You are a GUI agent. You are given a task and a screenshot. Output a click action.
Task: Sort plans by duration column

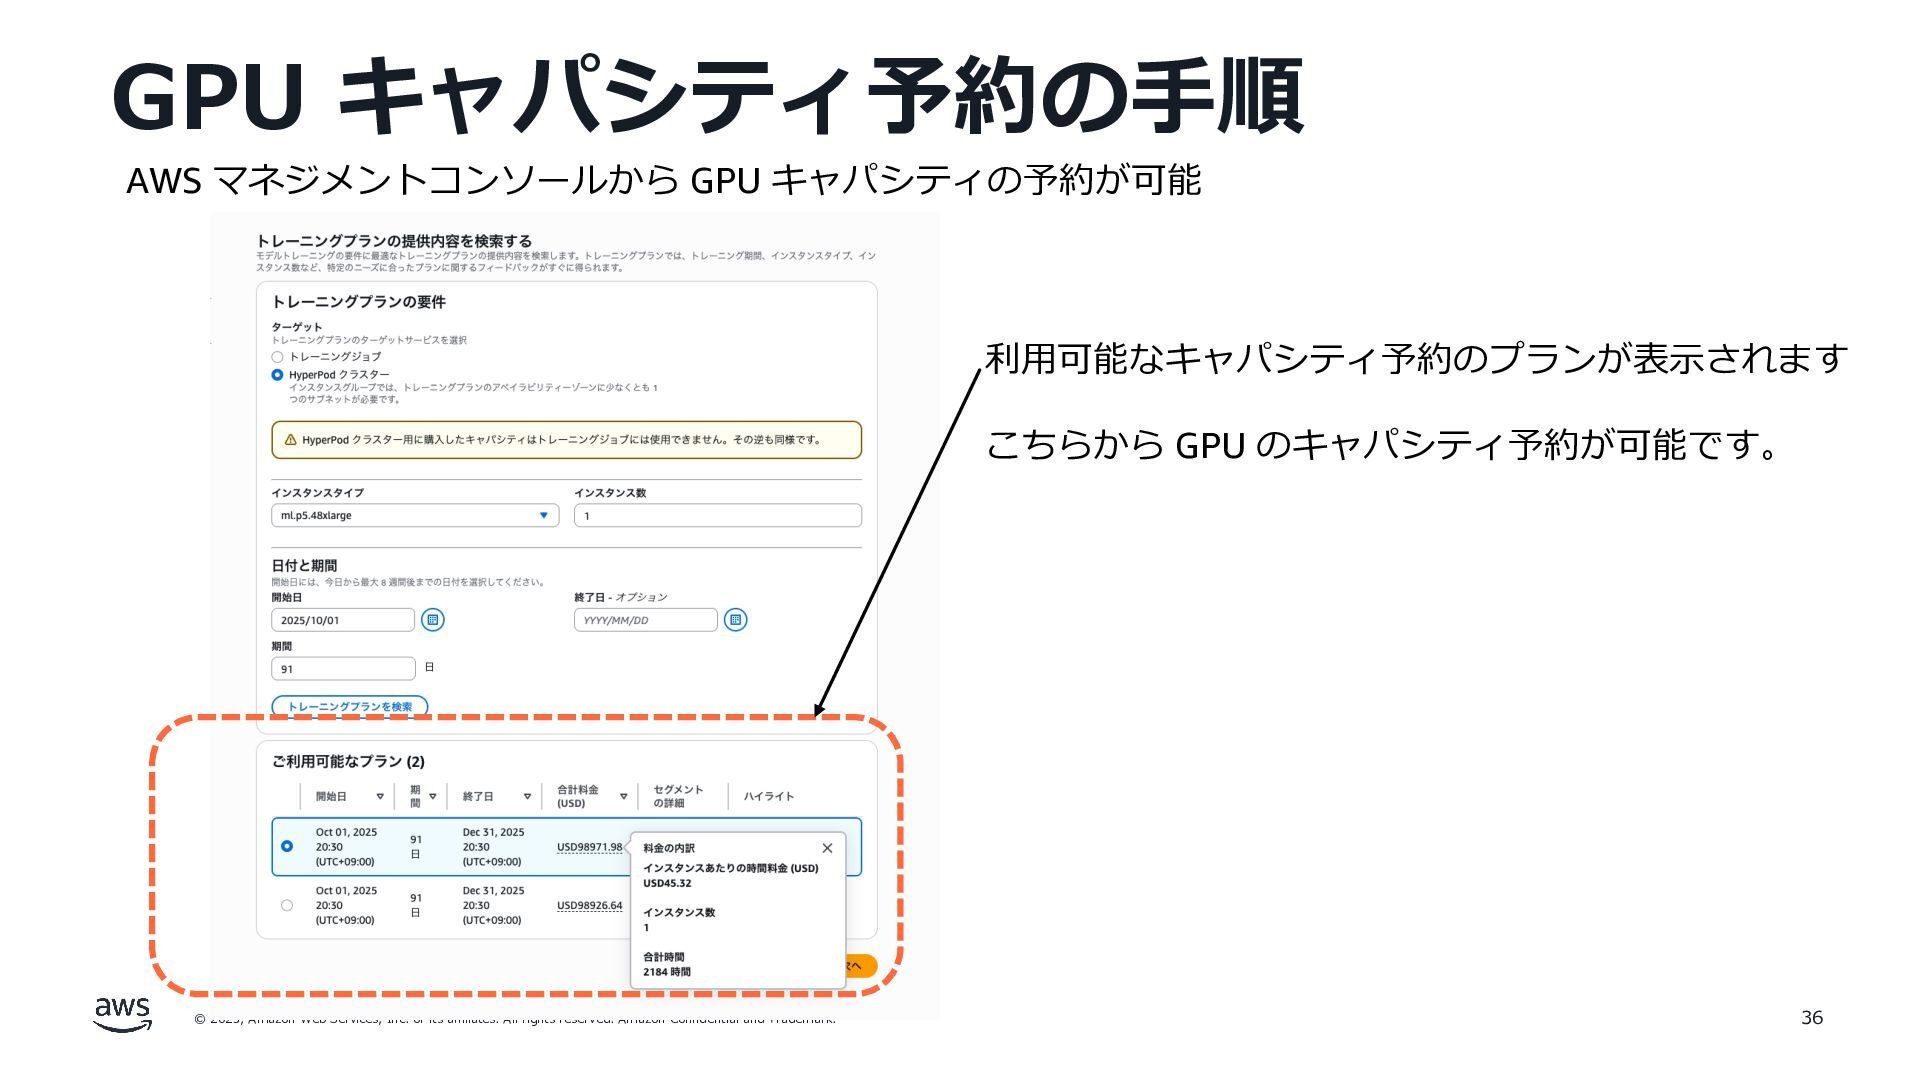(x=432, y=797)
